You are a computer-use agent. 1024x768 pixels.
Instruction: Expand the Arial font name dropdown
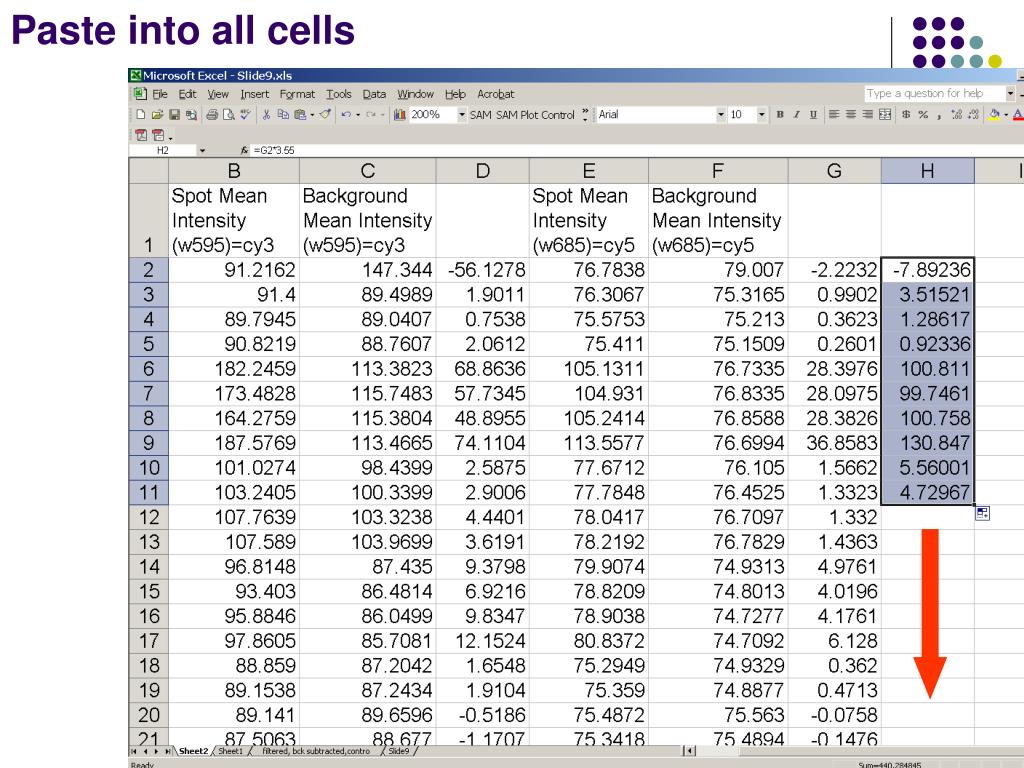721,115
